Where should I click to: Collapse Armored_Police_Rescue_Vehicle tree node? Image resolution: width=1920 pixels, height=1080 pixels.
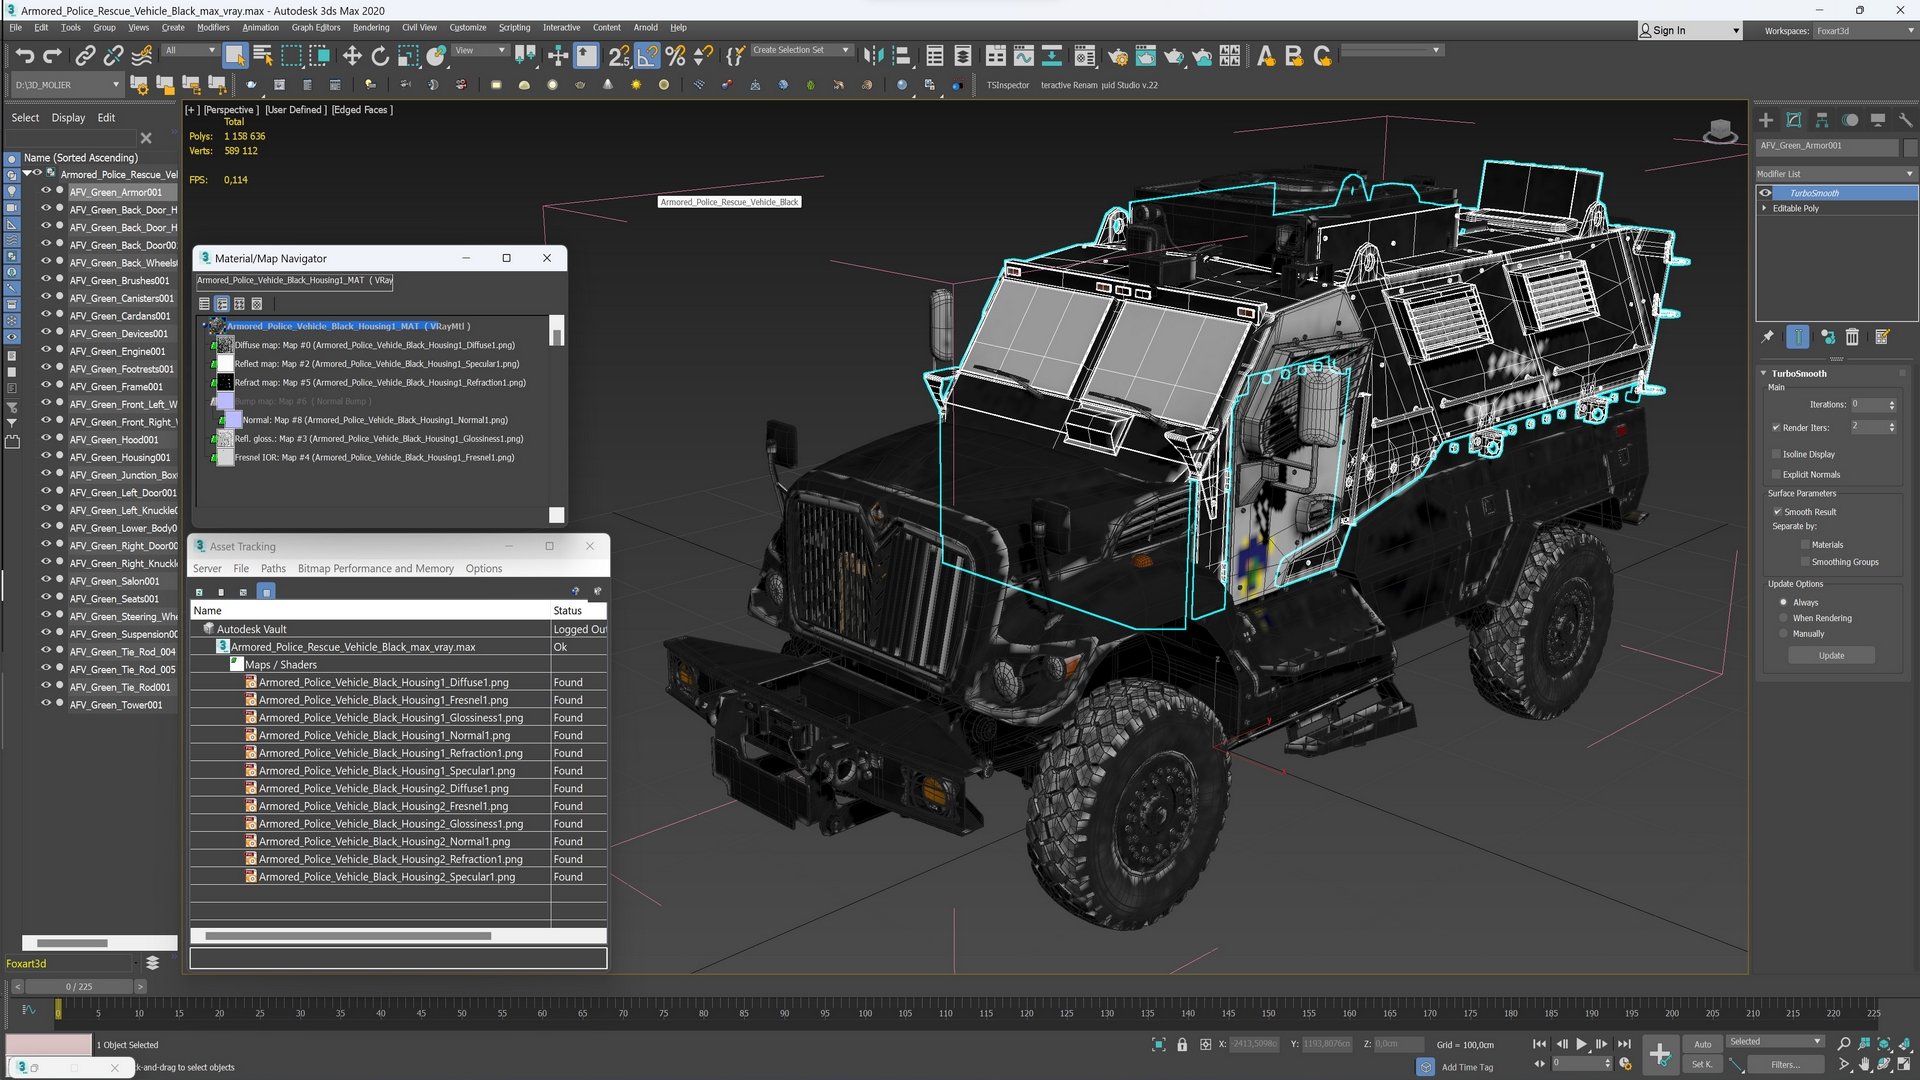pos(27,174)
